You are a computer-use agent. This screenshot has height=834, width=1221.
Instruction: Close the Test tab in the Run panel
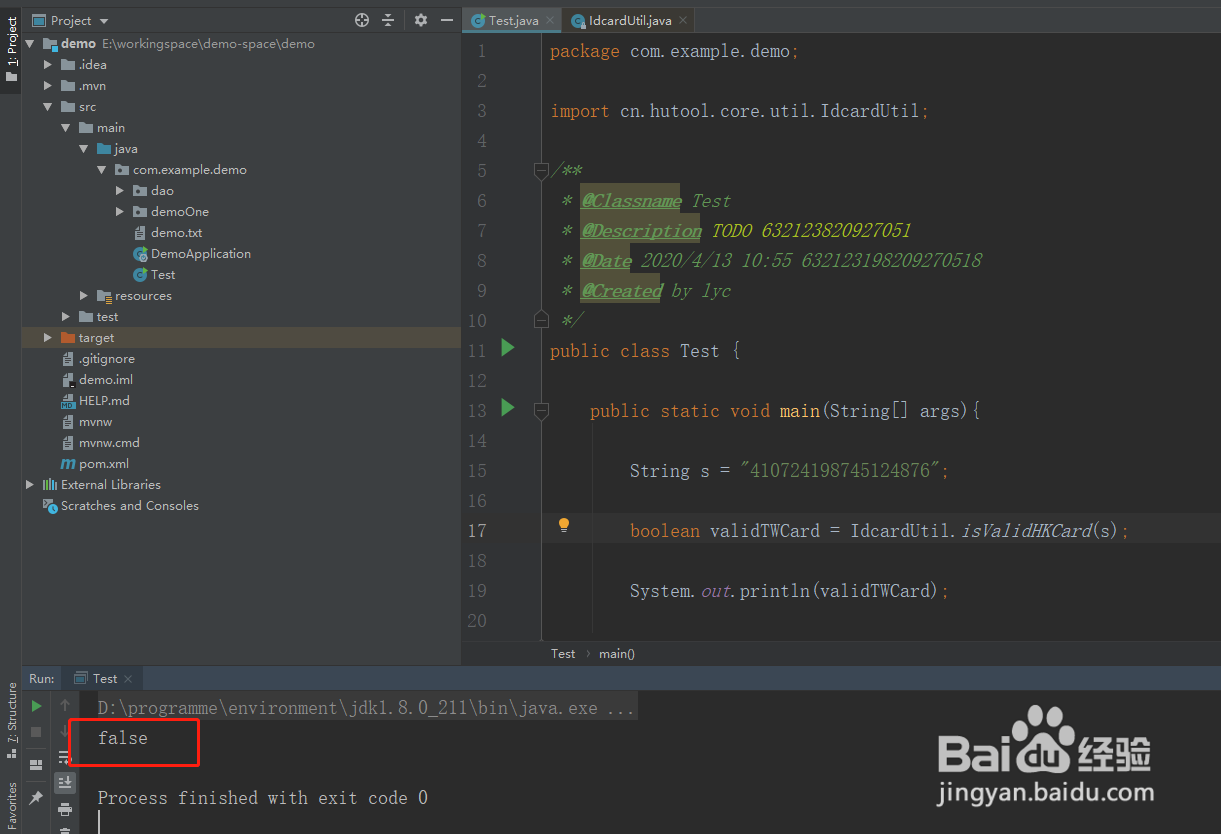(x=129, y=678)
